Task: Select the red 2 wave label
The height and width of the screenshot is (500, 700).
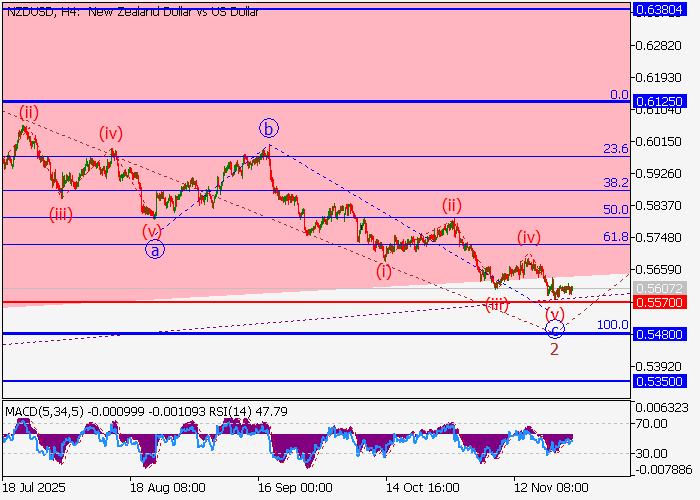Action: coord(554,348)
